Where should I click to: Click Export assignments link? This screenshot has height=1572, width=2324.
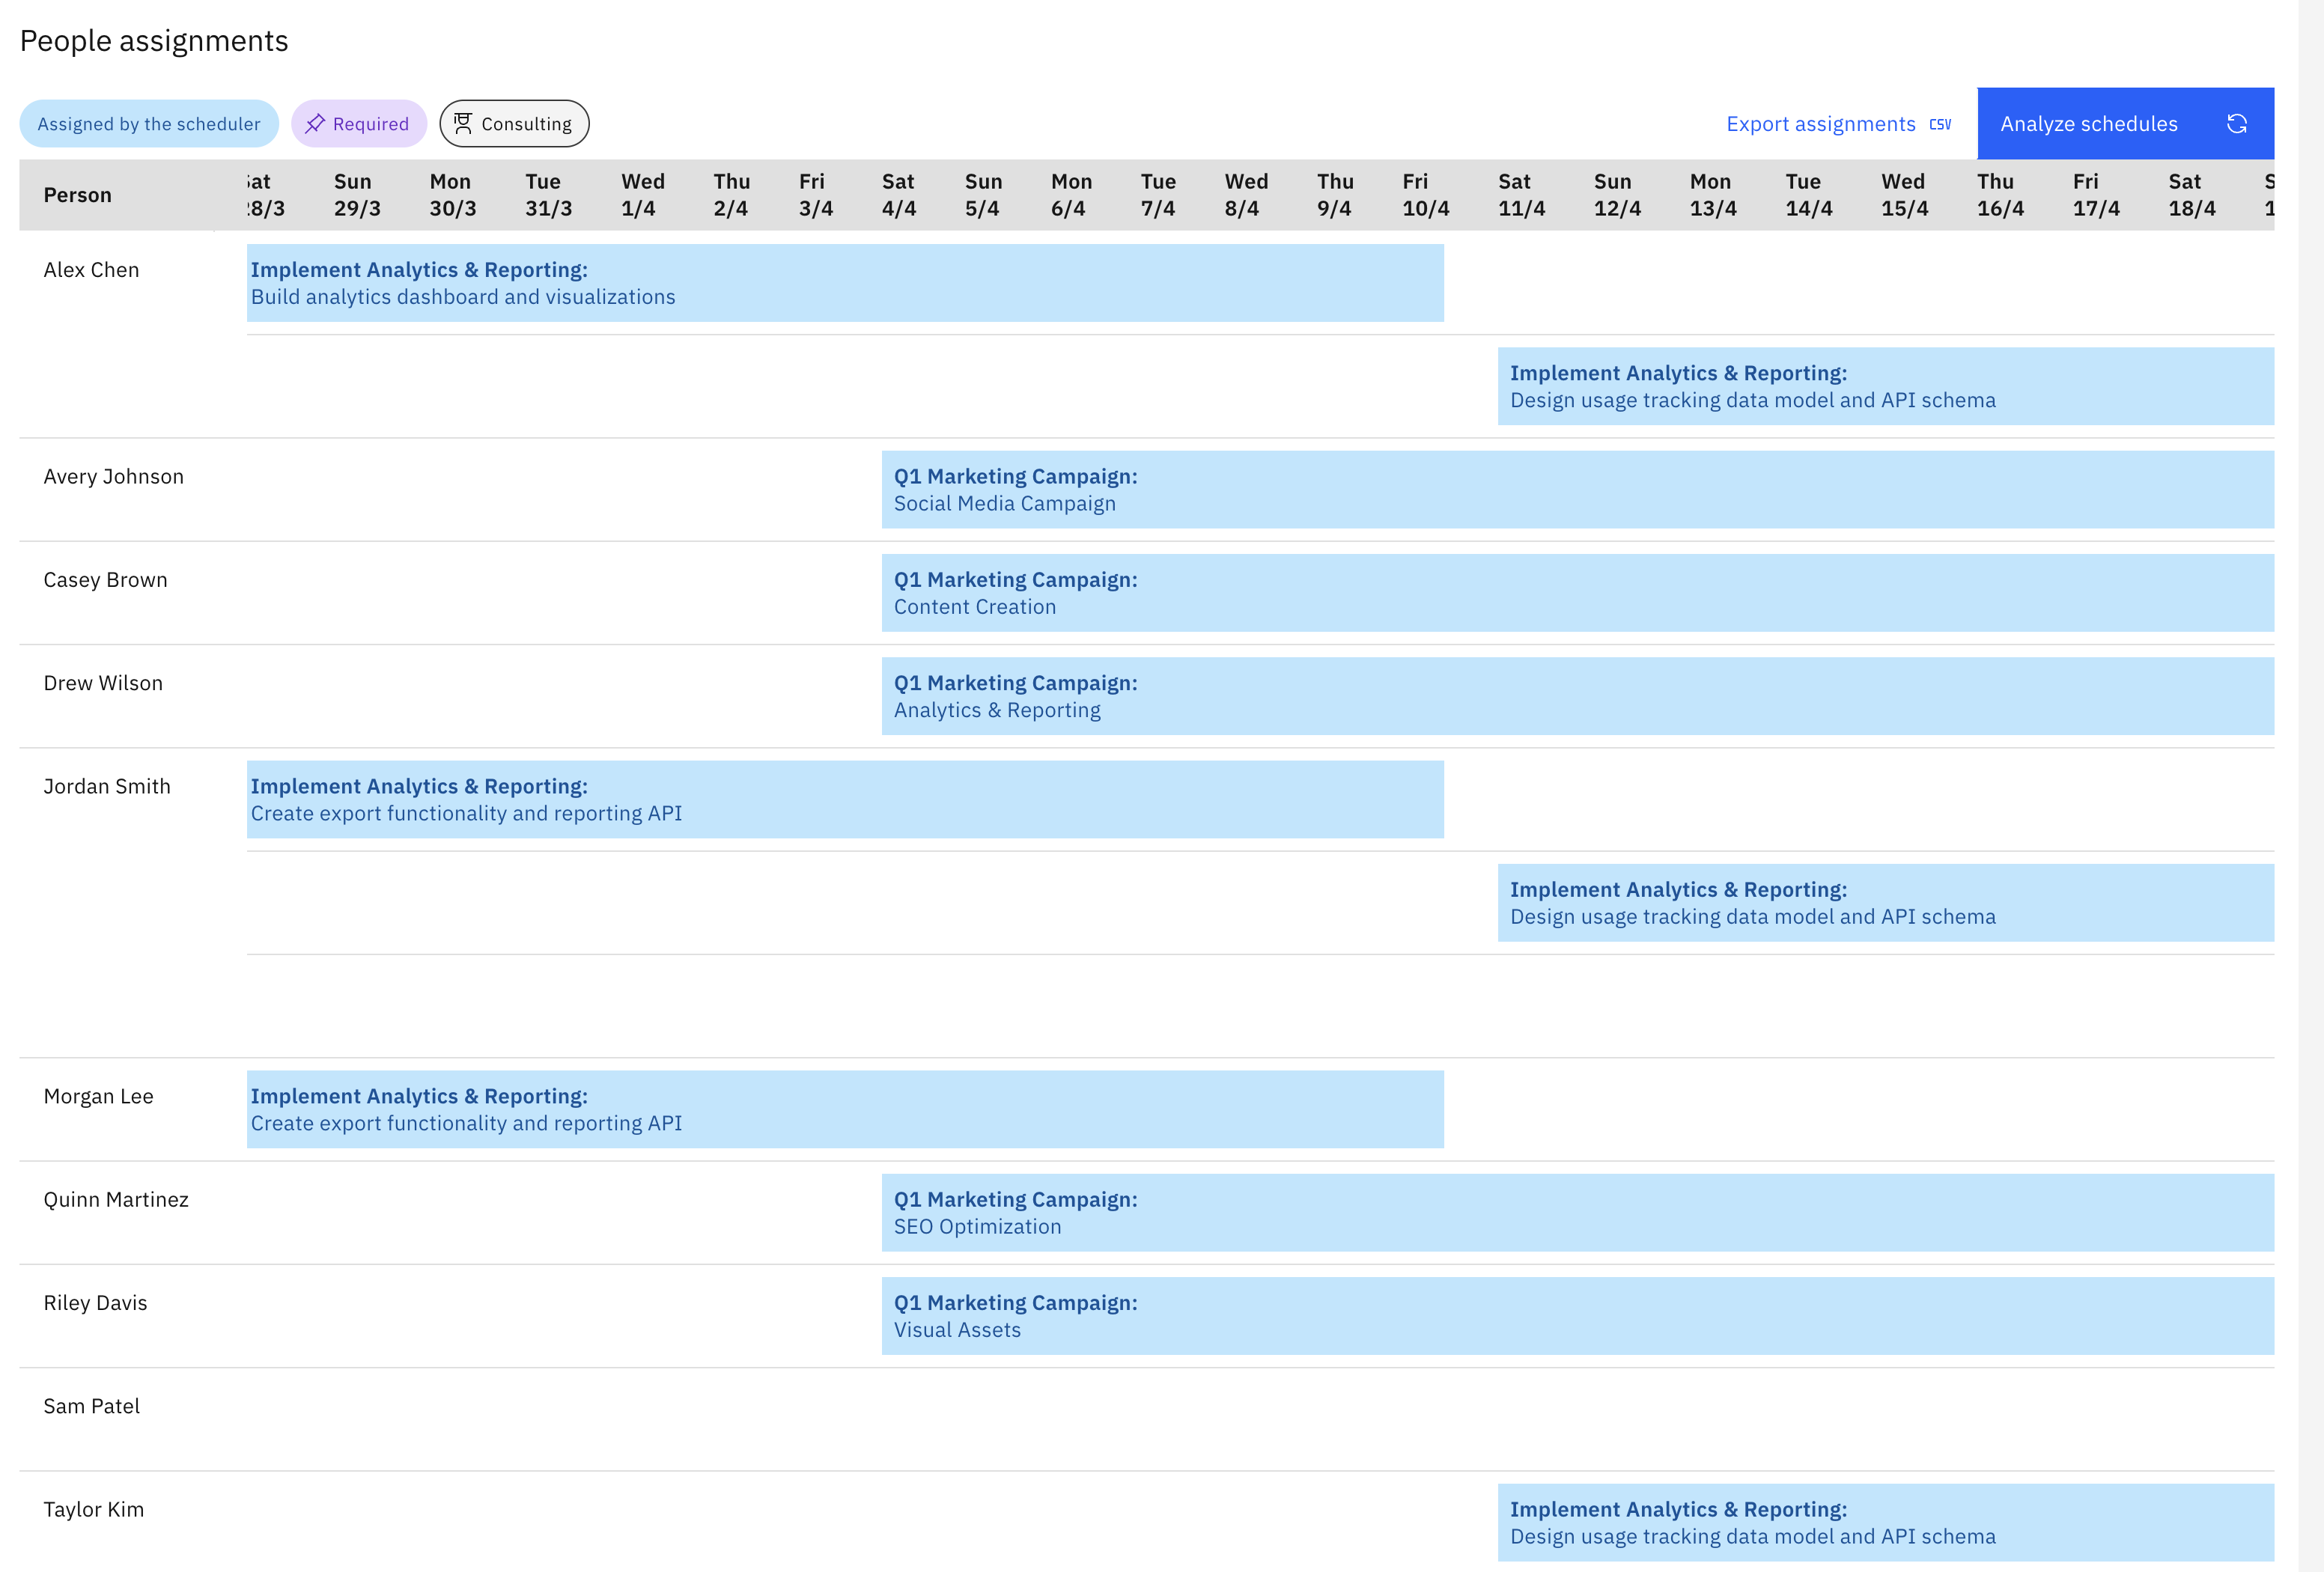(x=1839, y=124)
